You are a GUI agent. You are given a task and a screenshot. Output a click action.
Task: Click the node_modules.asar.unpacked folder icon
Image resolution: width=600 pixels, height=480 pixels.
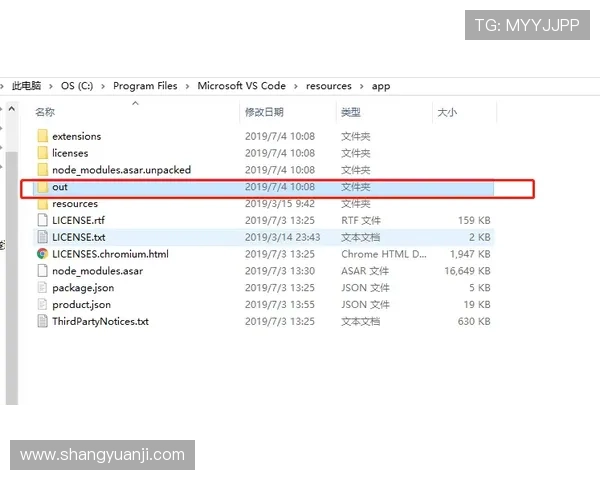[42, 170]
